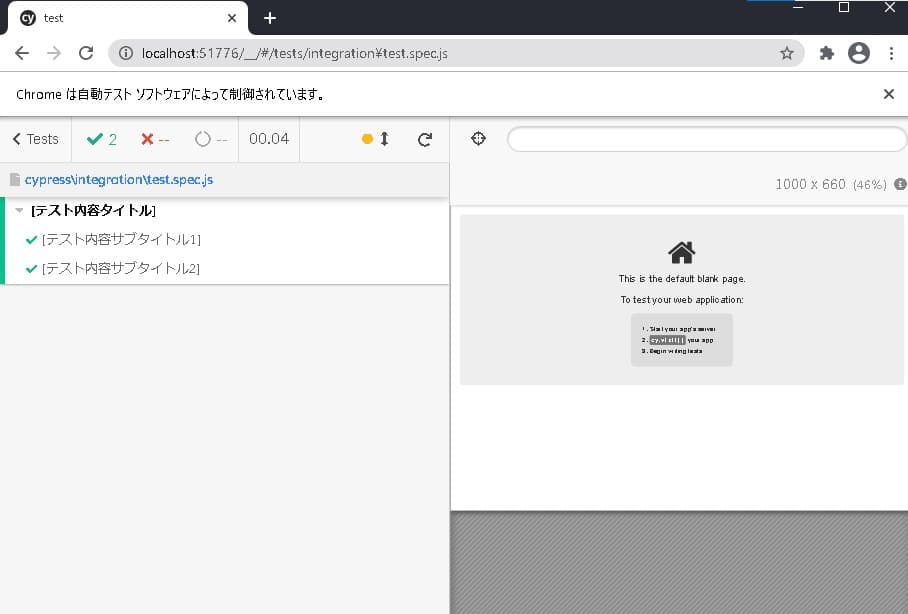Rerun all tests with the reload icon
The image size is (908, 614).
[424, 139]
